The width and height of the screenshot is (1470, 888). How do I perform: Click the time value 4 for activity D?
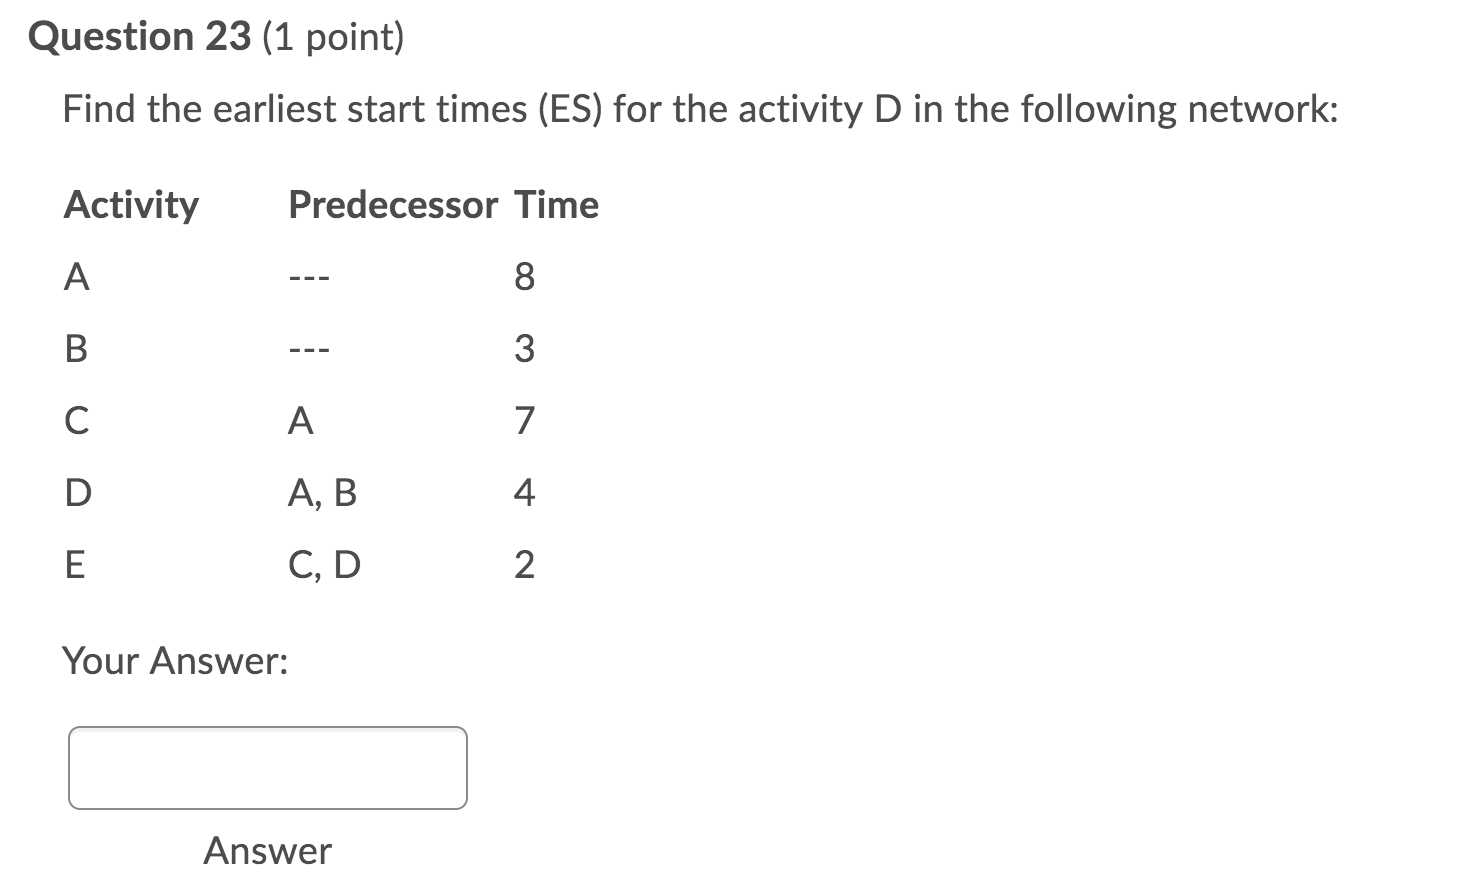click(524, 492)
